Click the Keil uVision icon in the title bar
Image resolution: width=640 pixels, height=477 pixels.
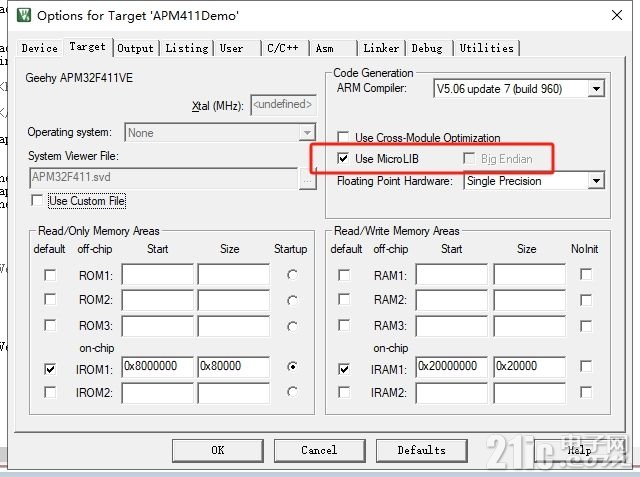pyautogui.click(x=24, y=16)
